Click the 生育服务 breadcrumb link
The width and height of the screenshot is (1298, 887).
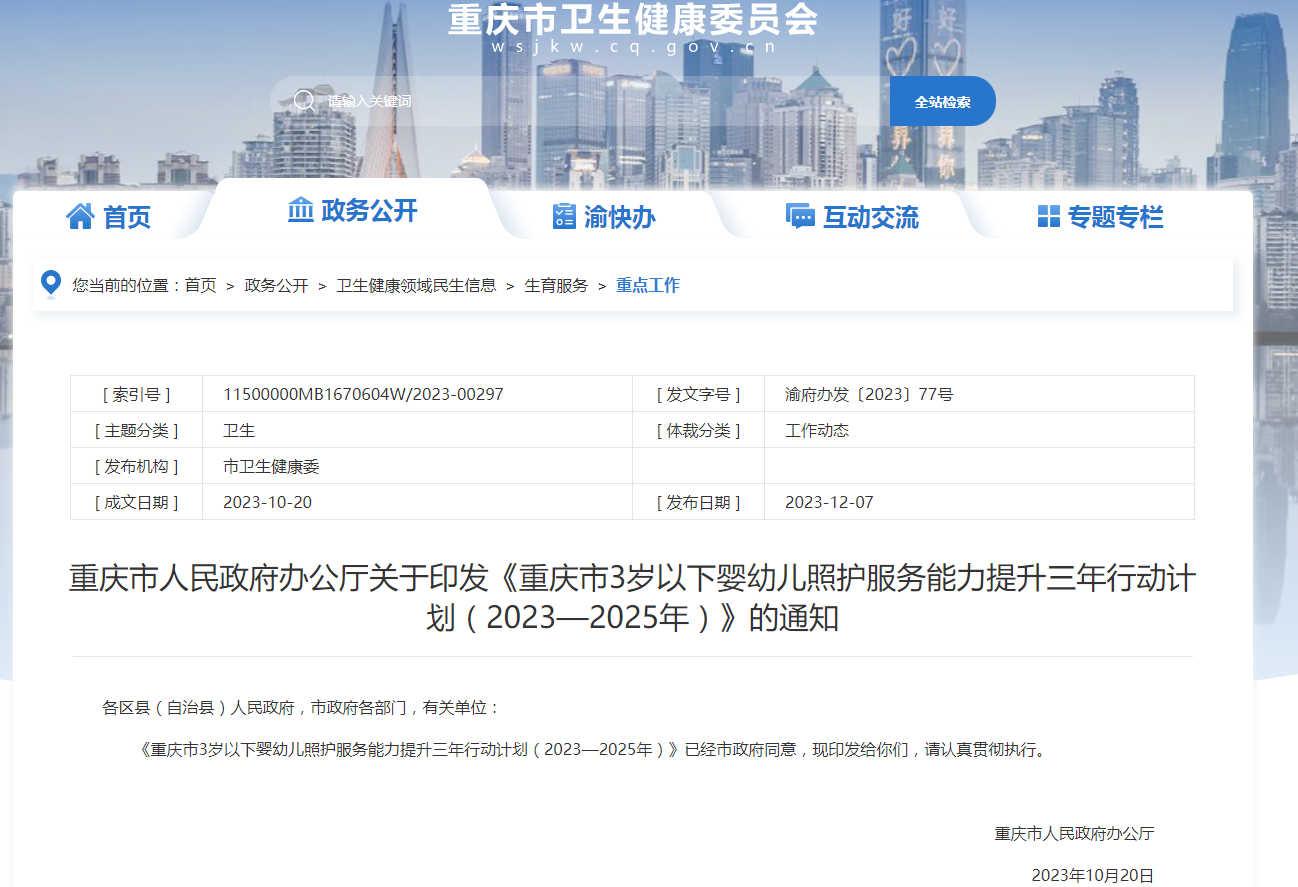(x=556, y=285)
